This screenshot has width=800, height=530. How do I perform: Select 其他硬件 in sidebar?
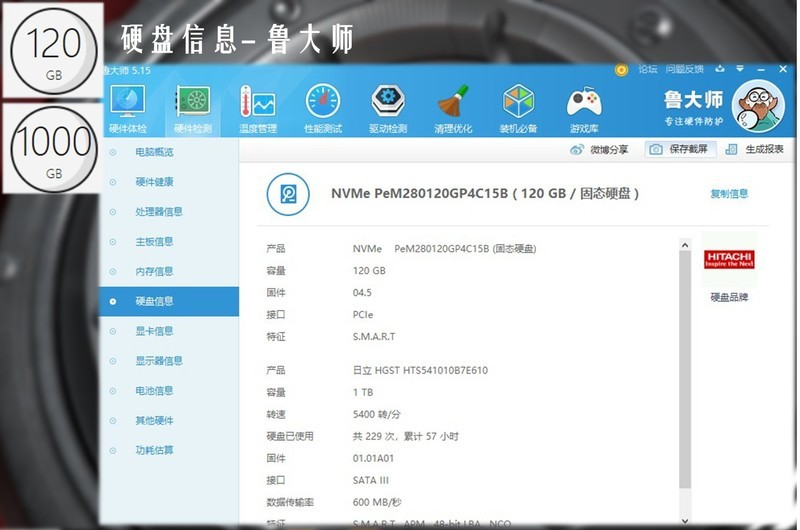(168, 421)
